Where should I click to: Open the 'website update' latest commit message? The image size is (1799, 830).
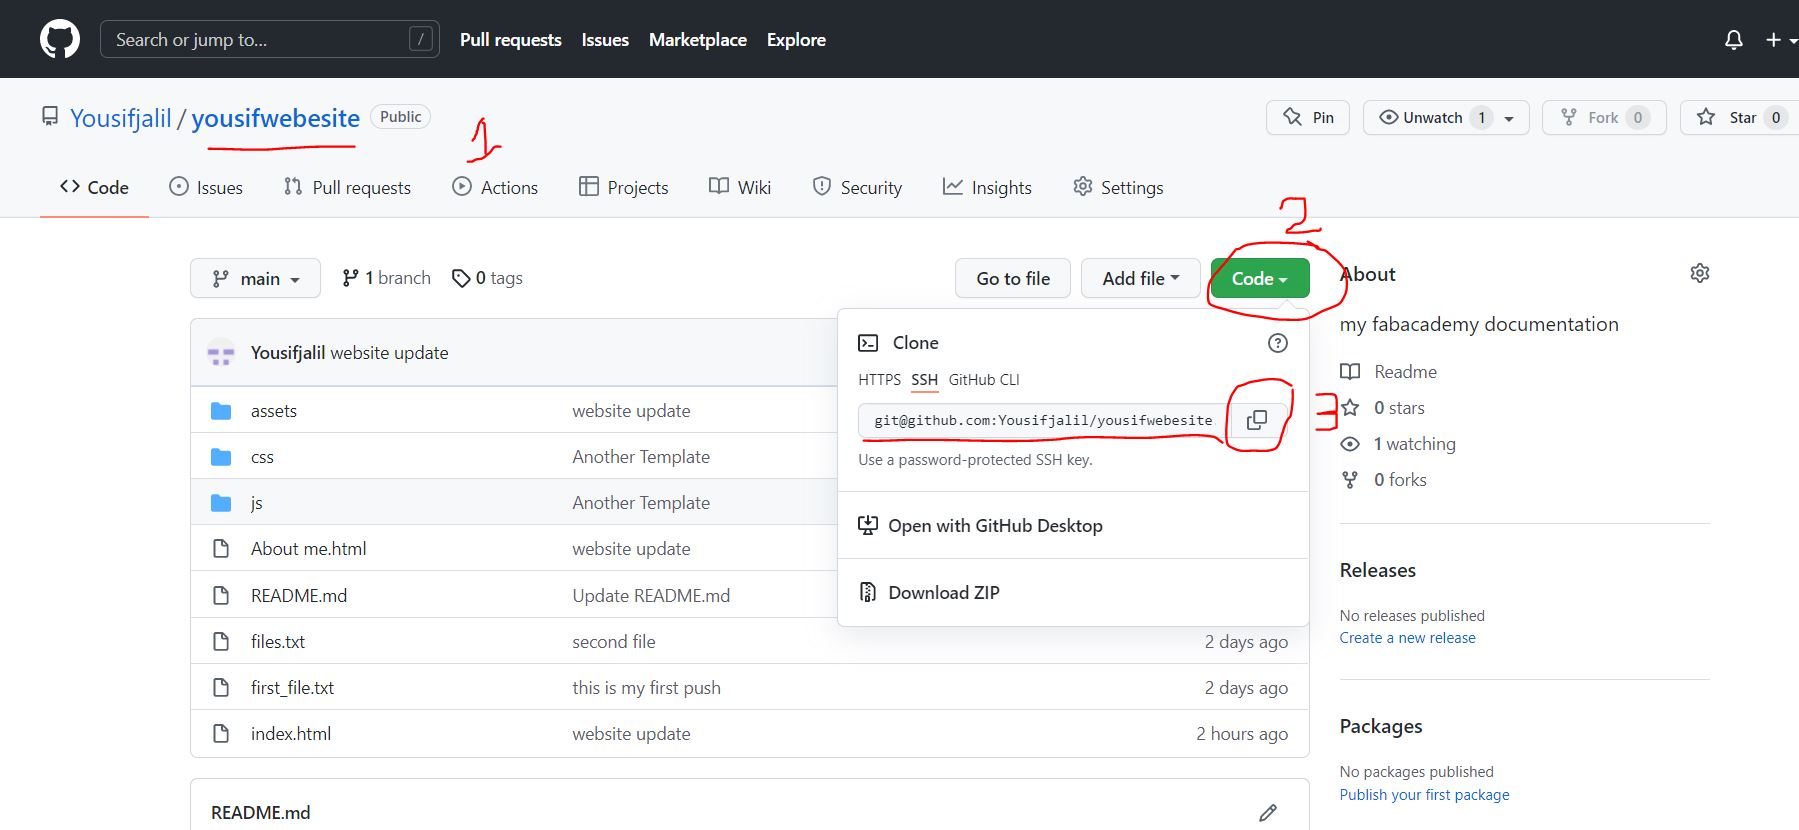click(390, 353)
